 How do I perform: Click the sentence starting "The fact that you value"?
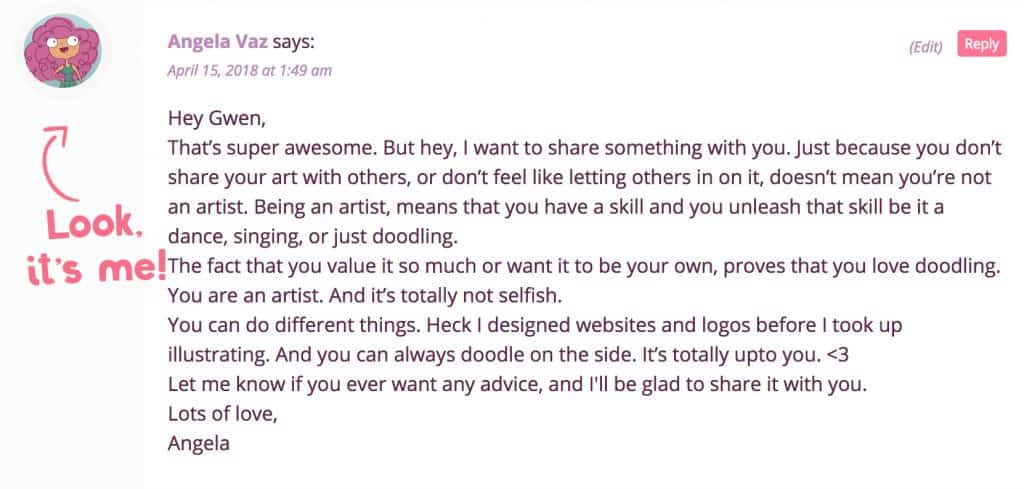[x=584, y=267]
